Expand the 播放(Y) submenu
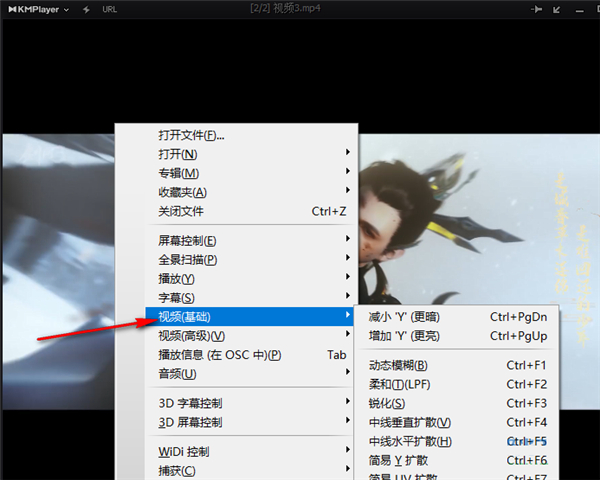 point(251,279)
